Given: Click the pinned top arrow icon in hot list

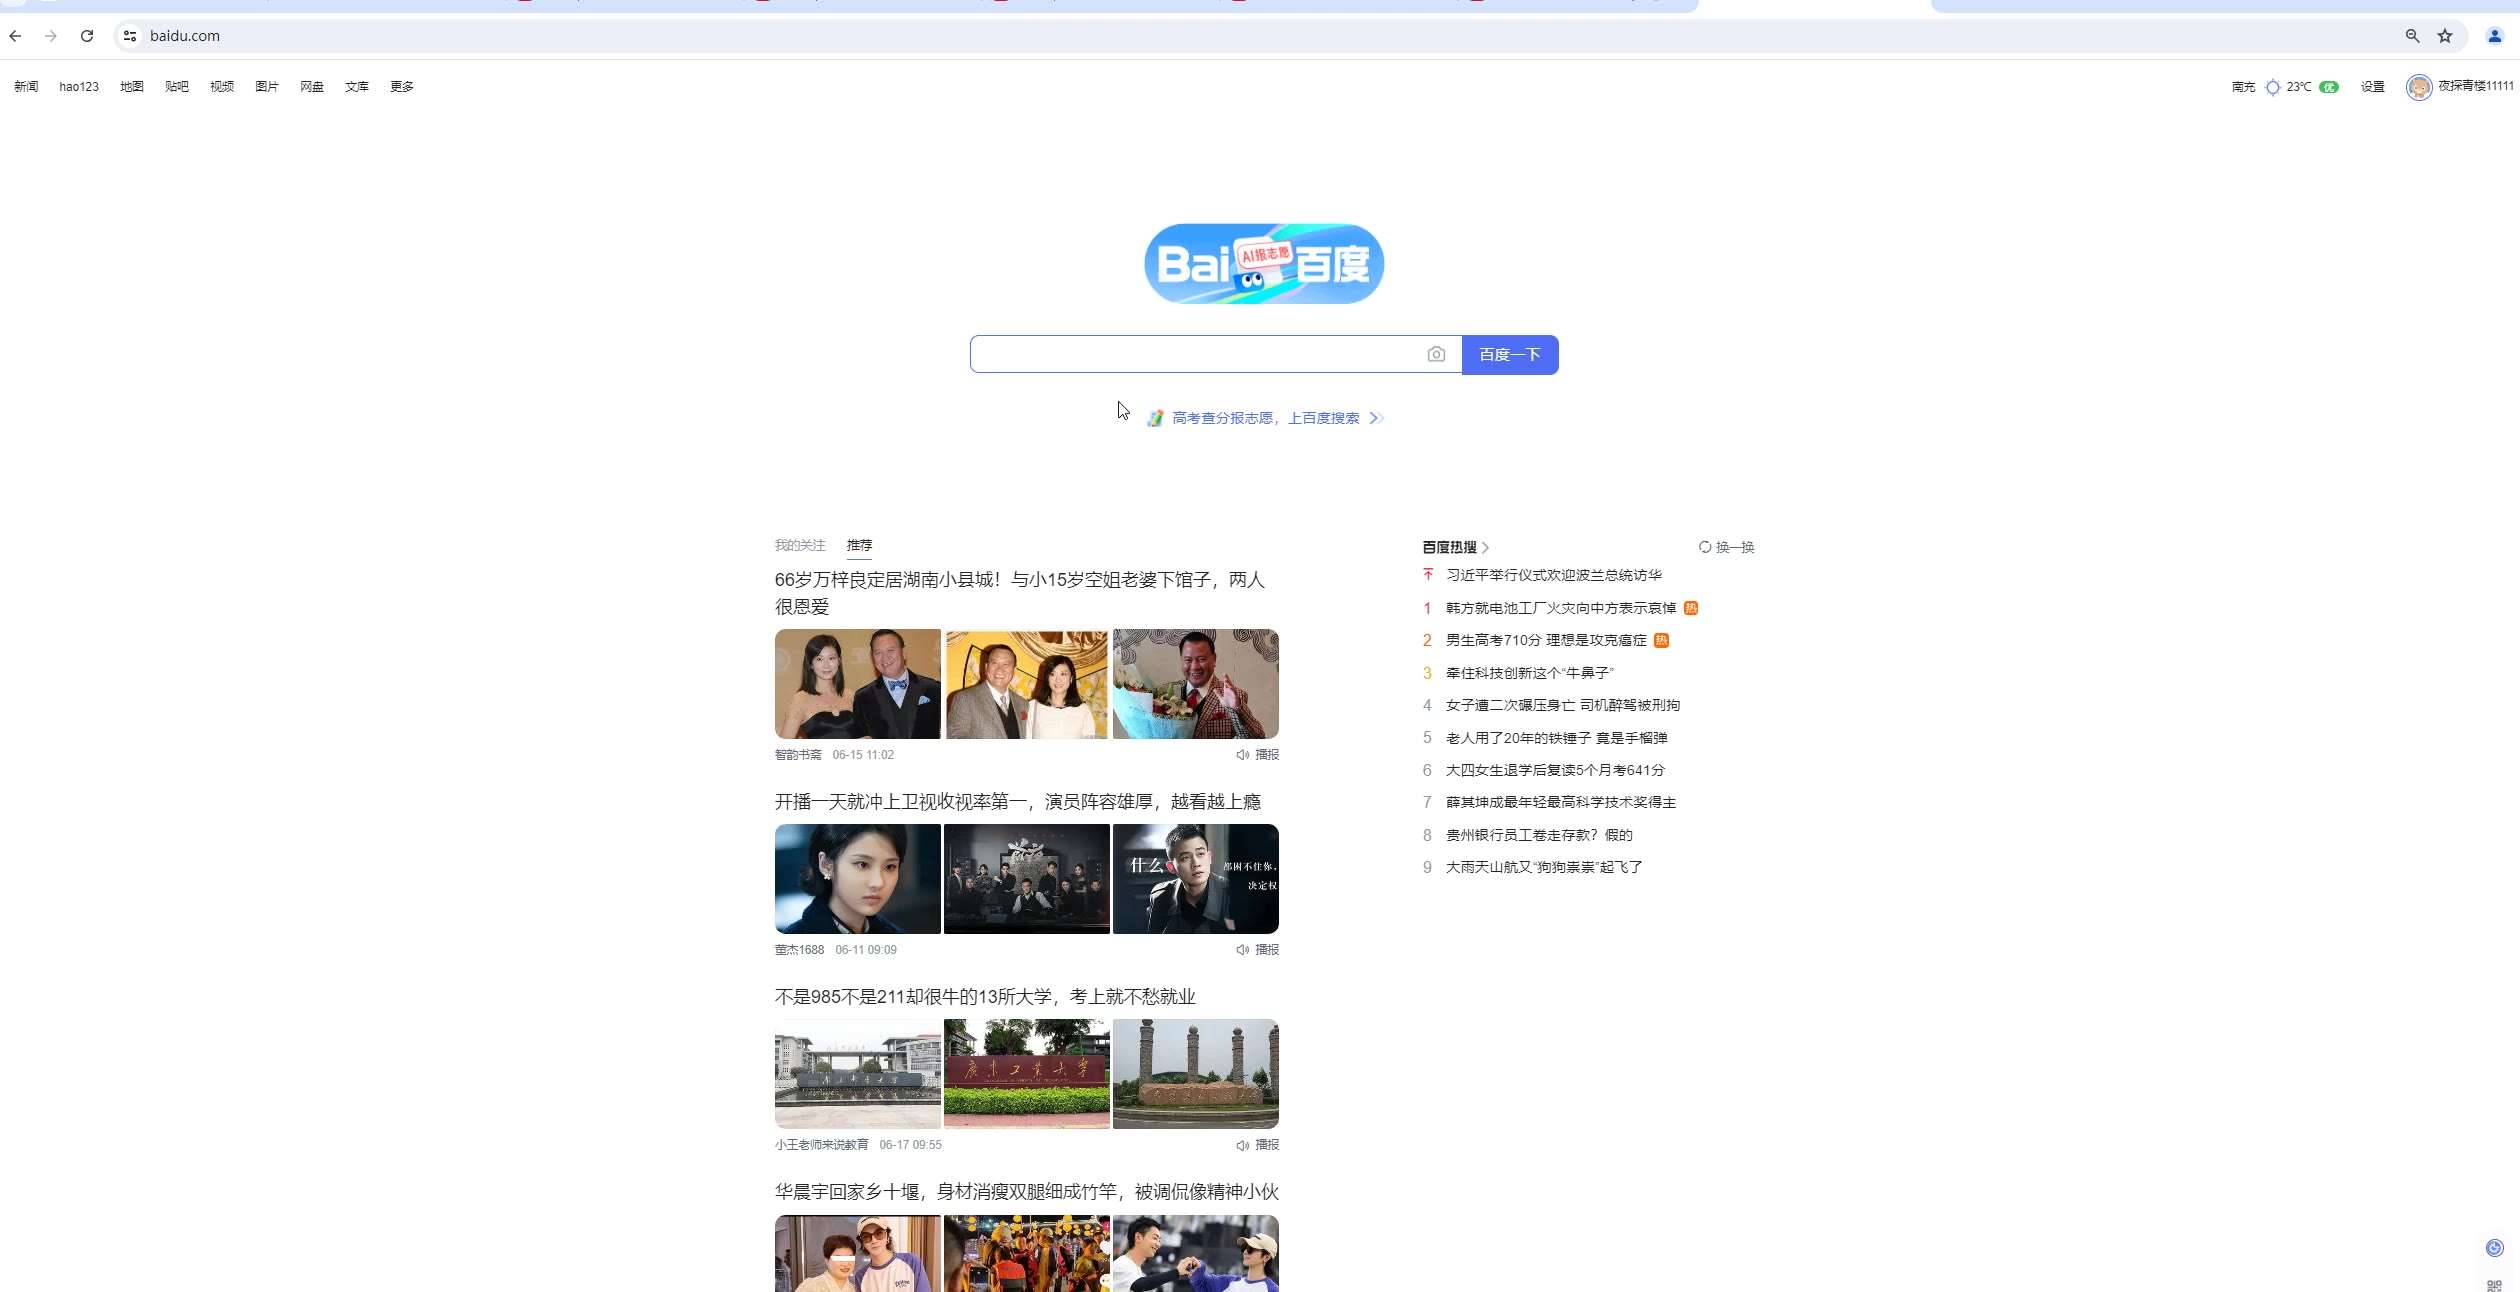Looking at the screenshot, I should [1427, 575].
